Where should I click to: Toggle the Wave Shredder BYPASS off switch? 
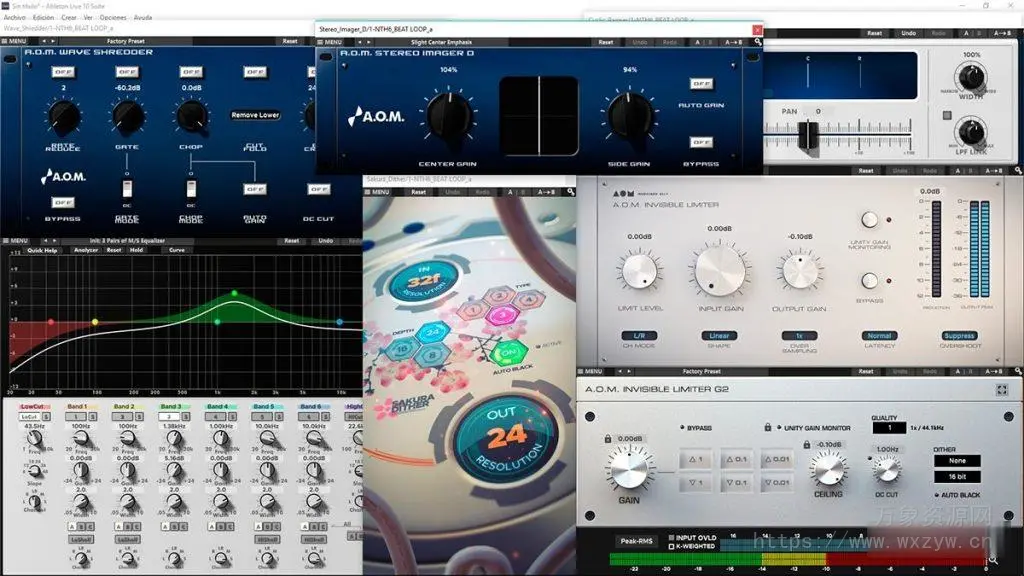pyautogui.click(x=62, y=202)
